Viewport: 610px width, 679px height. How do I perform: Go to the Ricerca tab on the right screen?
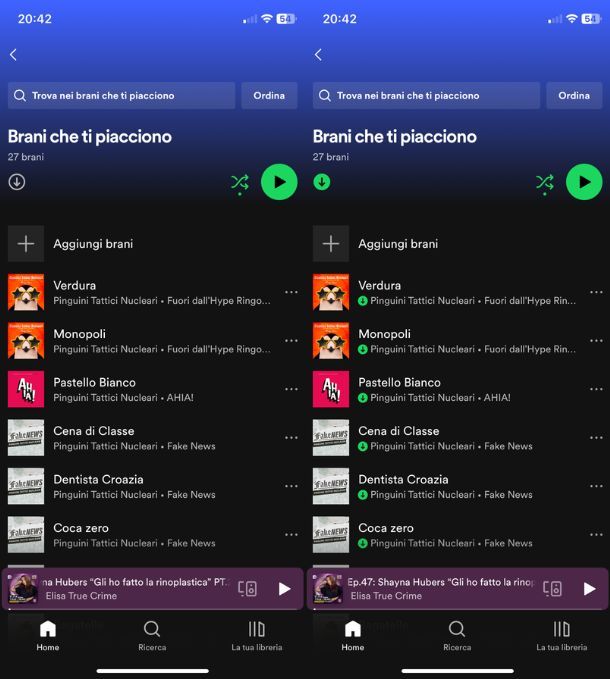coord(457,636)
